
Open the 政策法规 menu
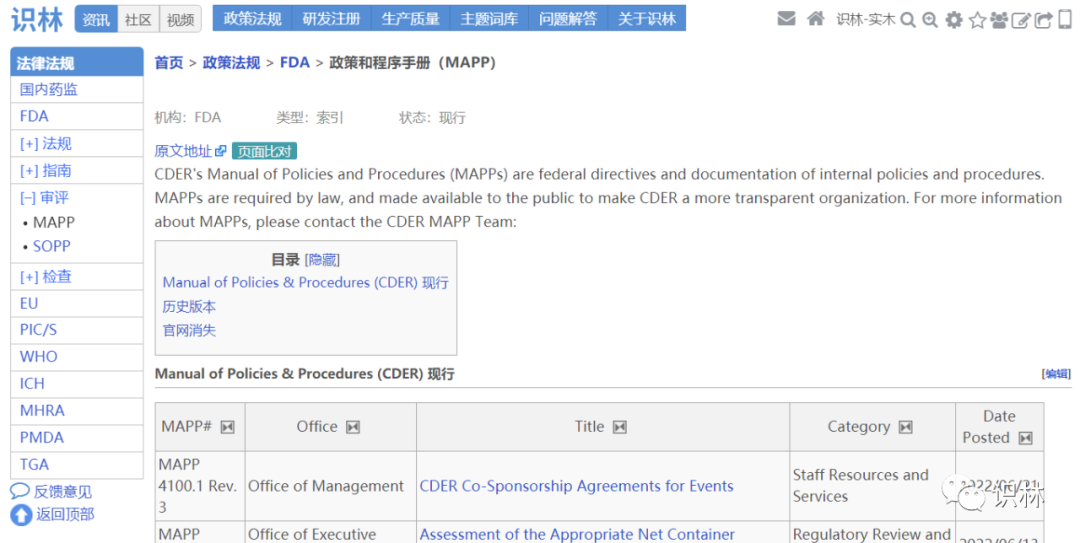[x=252, y=19]
